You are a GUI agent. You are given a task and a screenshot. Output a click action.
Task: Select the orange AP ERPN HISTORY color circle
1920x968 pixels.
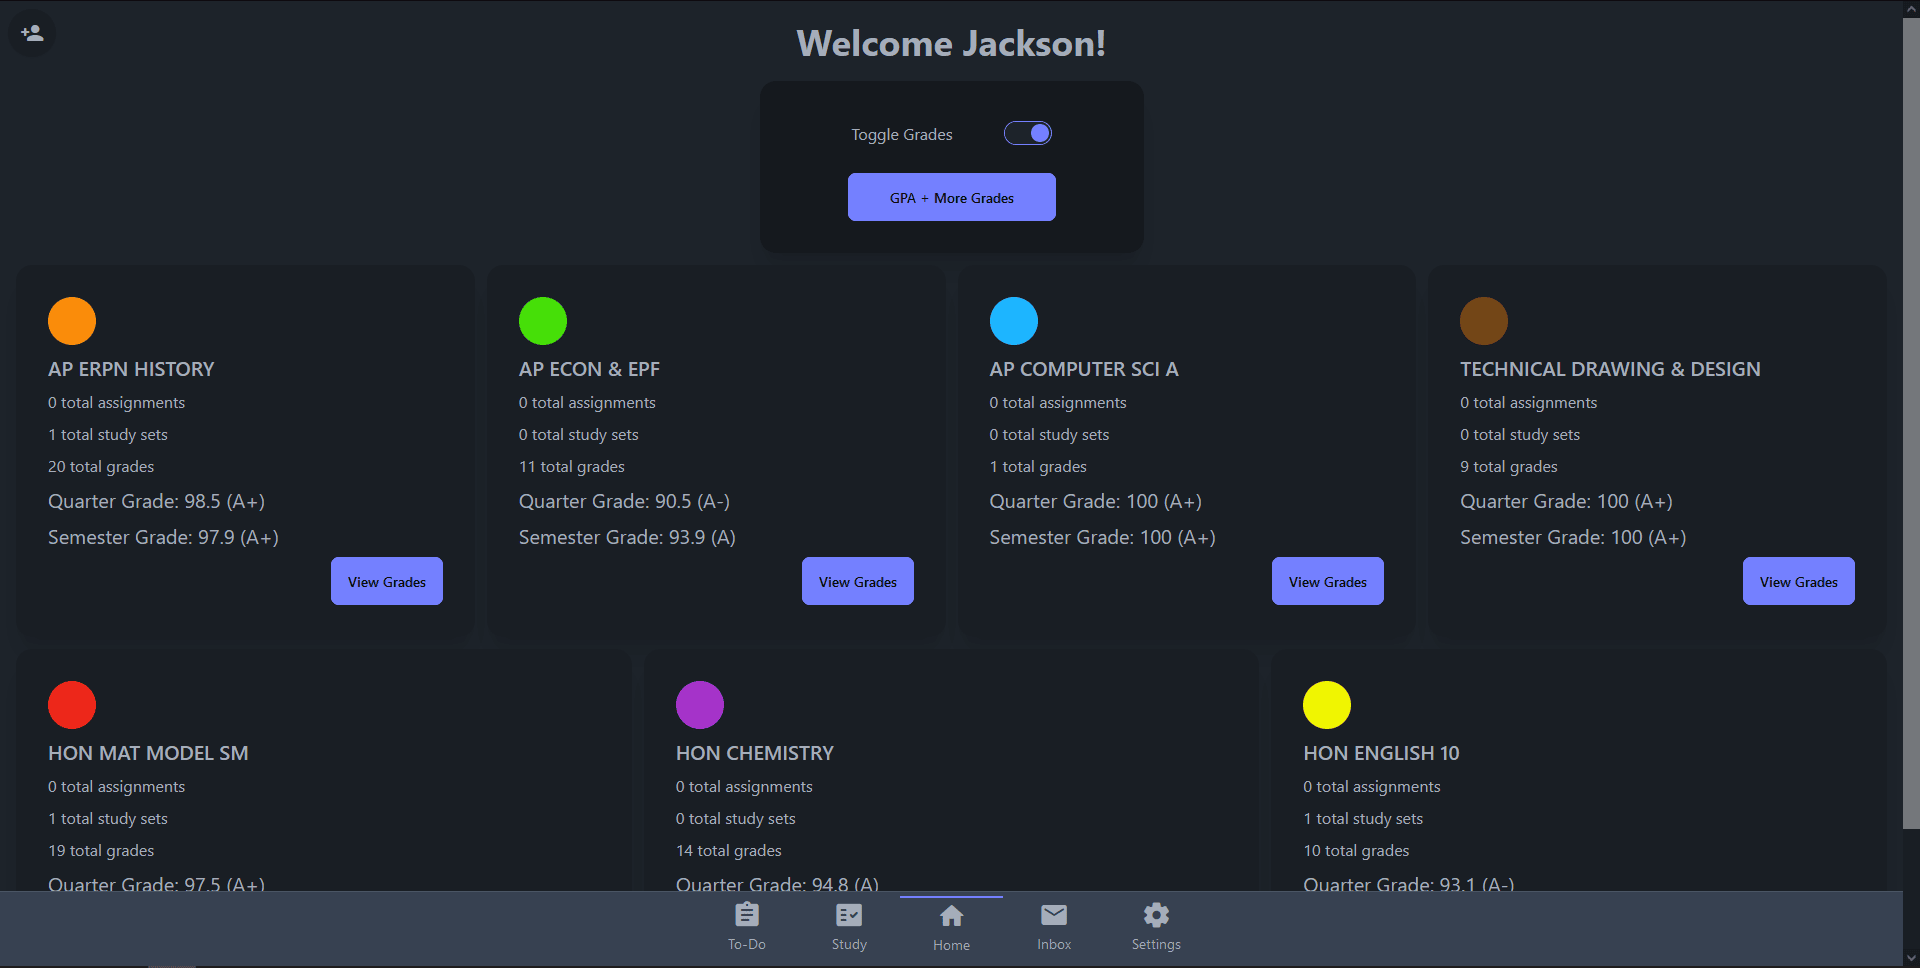click(72, 321)
